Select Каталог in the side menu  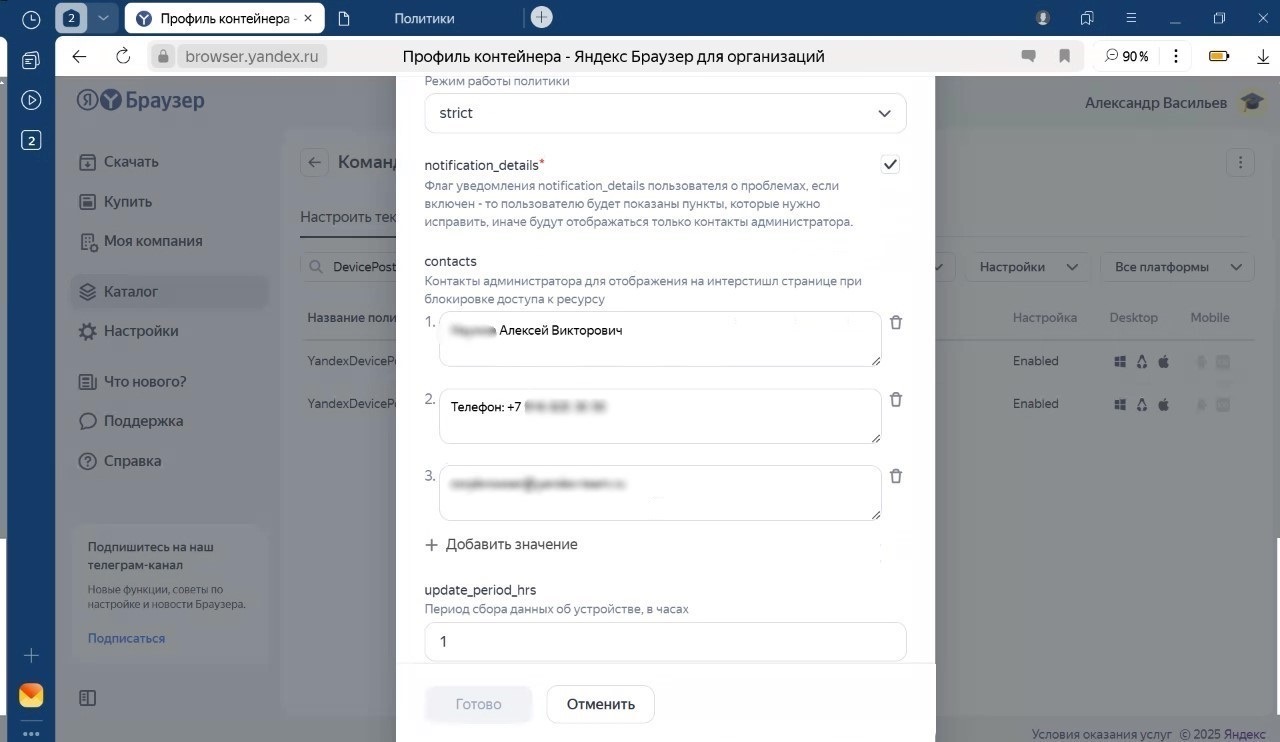coord(170,292)
